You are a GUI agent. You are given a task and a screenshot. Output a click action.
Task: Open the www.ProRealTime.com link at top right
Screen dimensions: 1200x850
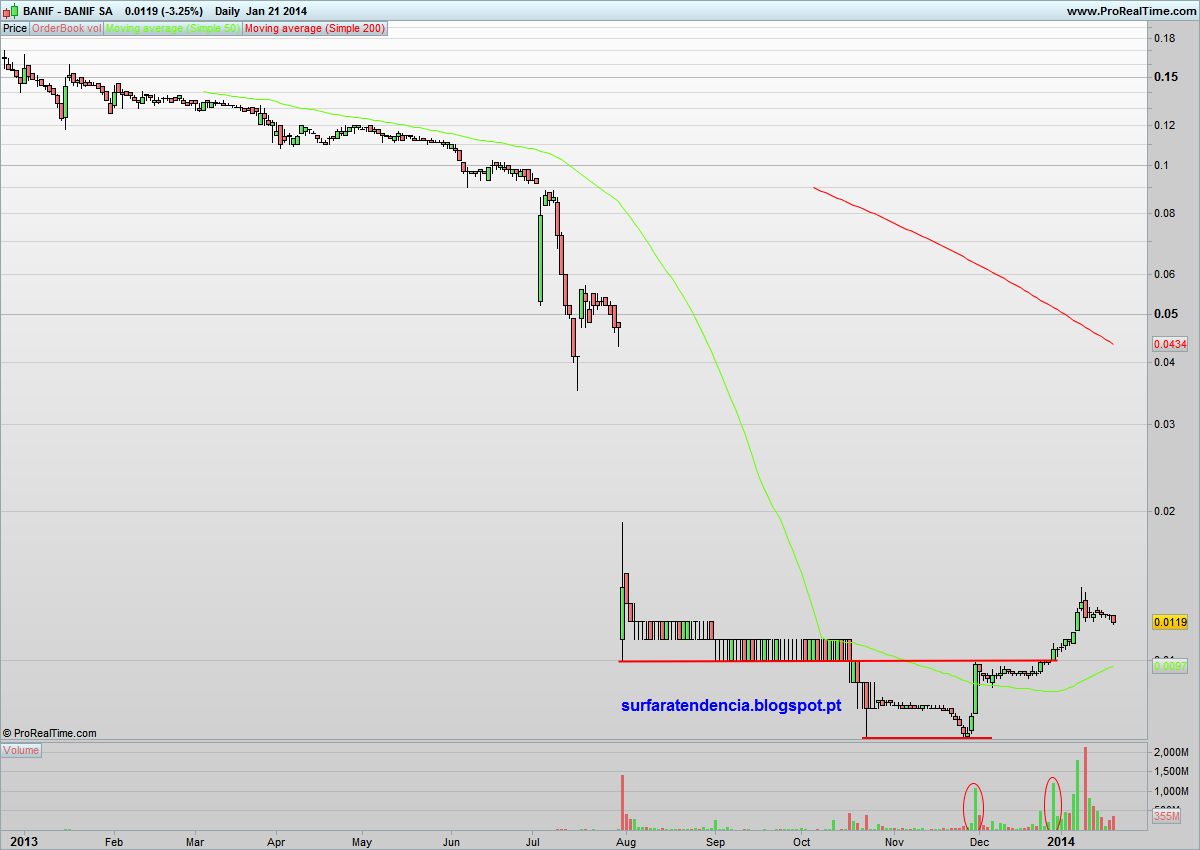(1130, 11)
